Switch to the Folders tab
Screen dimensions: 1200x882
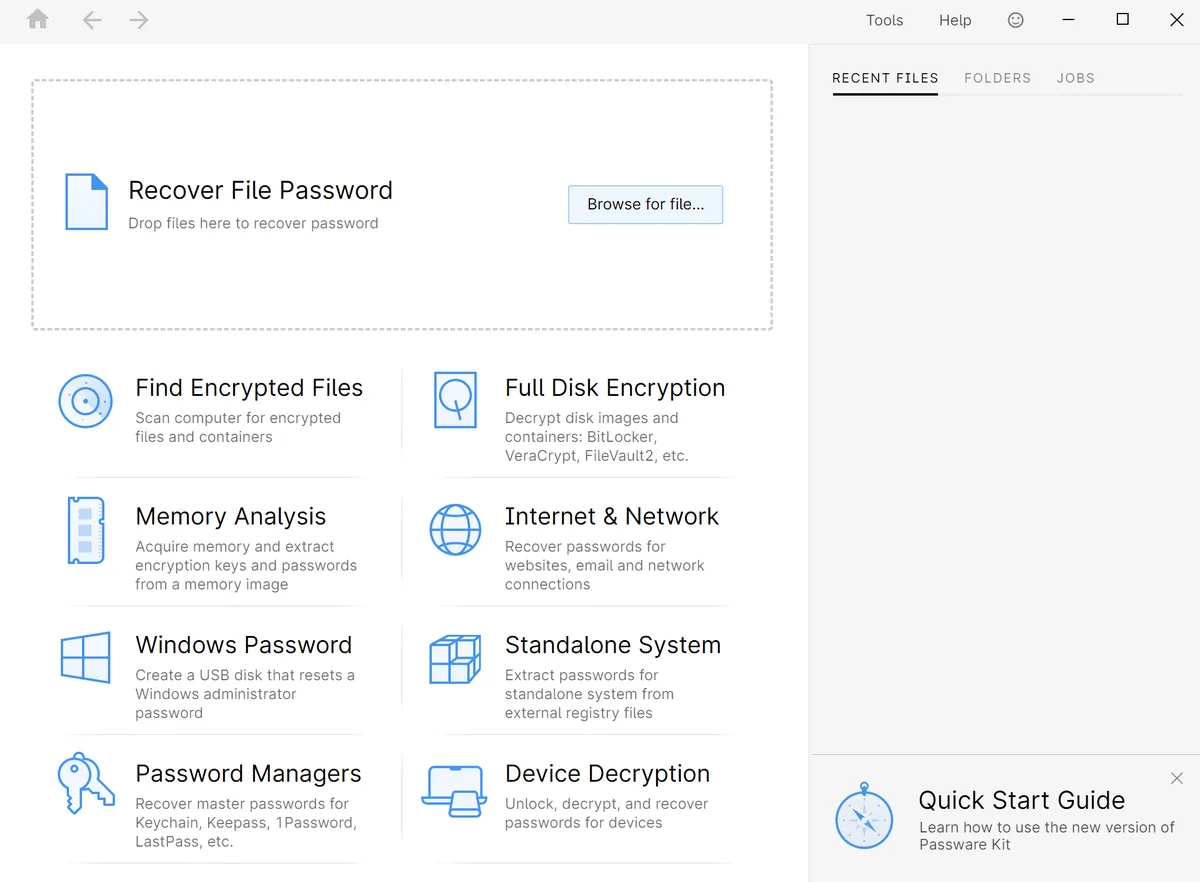pyautogui.click(x=997, y=78)
